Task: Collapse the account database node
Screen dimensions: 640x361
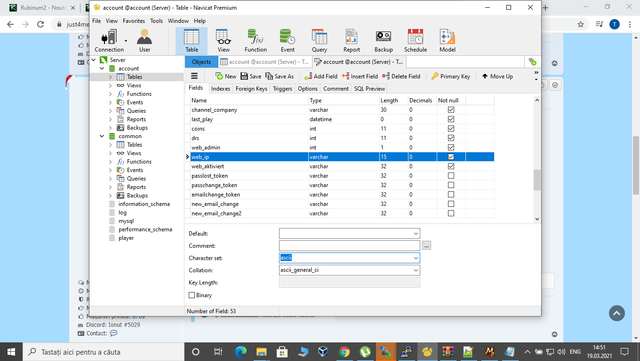Action: tap(102, 68)
